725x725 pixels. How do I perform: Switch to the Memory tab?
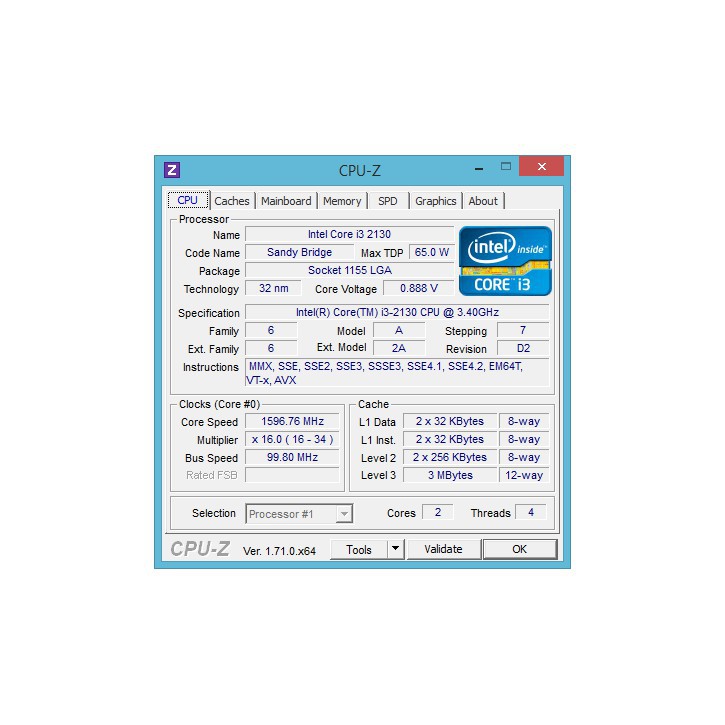tap(342, 201)
